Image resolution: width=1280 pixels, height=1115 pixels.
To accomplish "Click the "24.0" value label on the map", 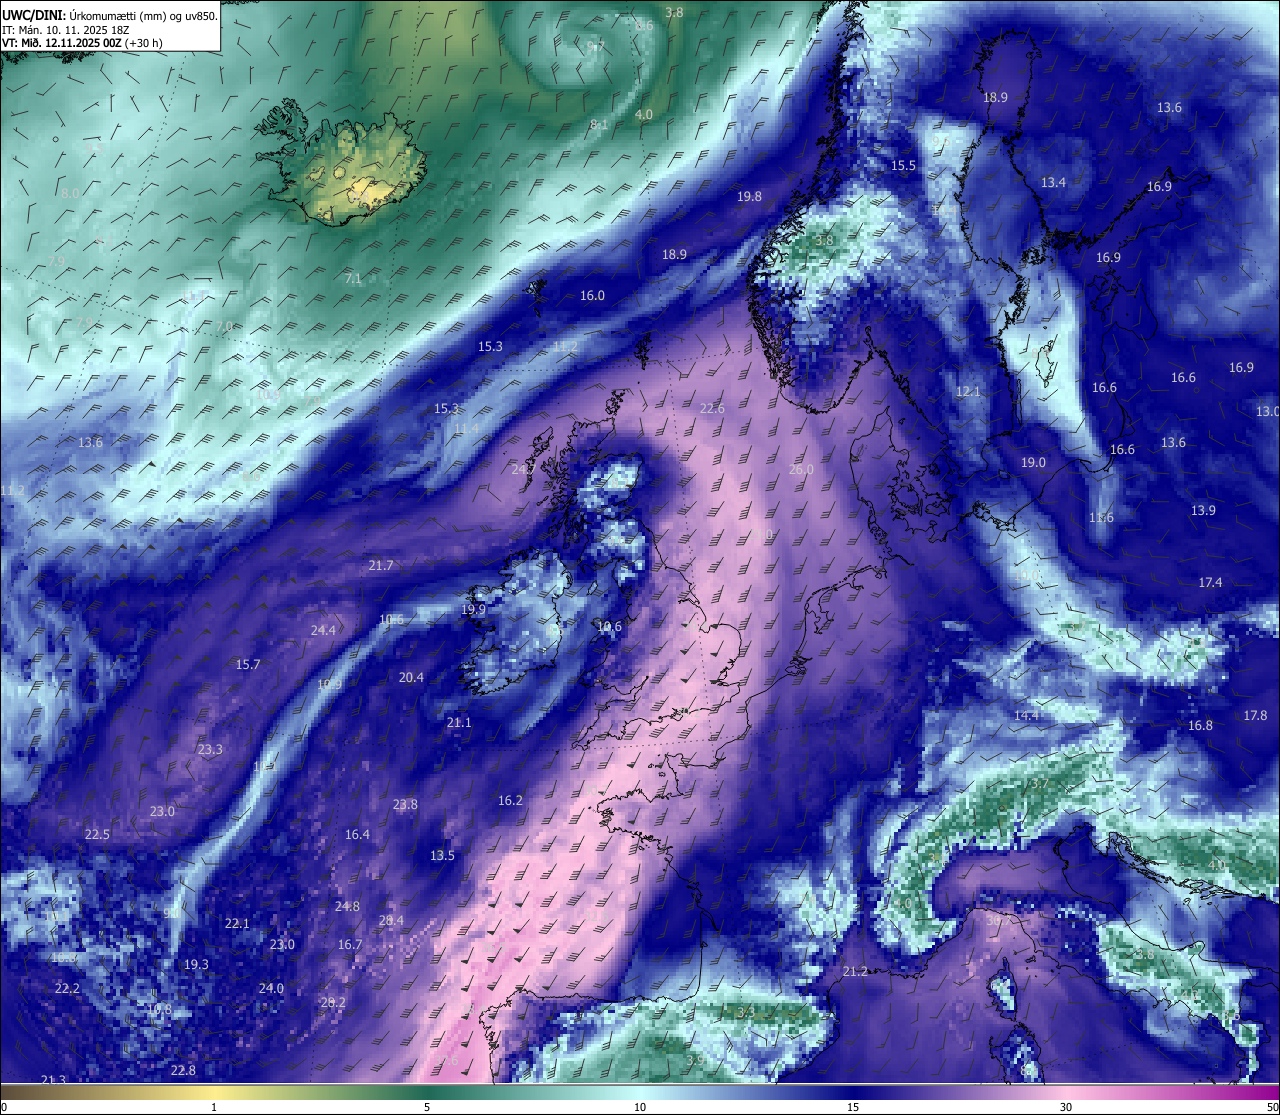I will coord(271,989).
